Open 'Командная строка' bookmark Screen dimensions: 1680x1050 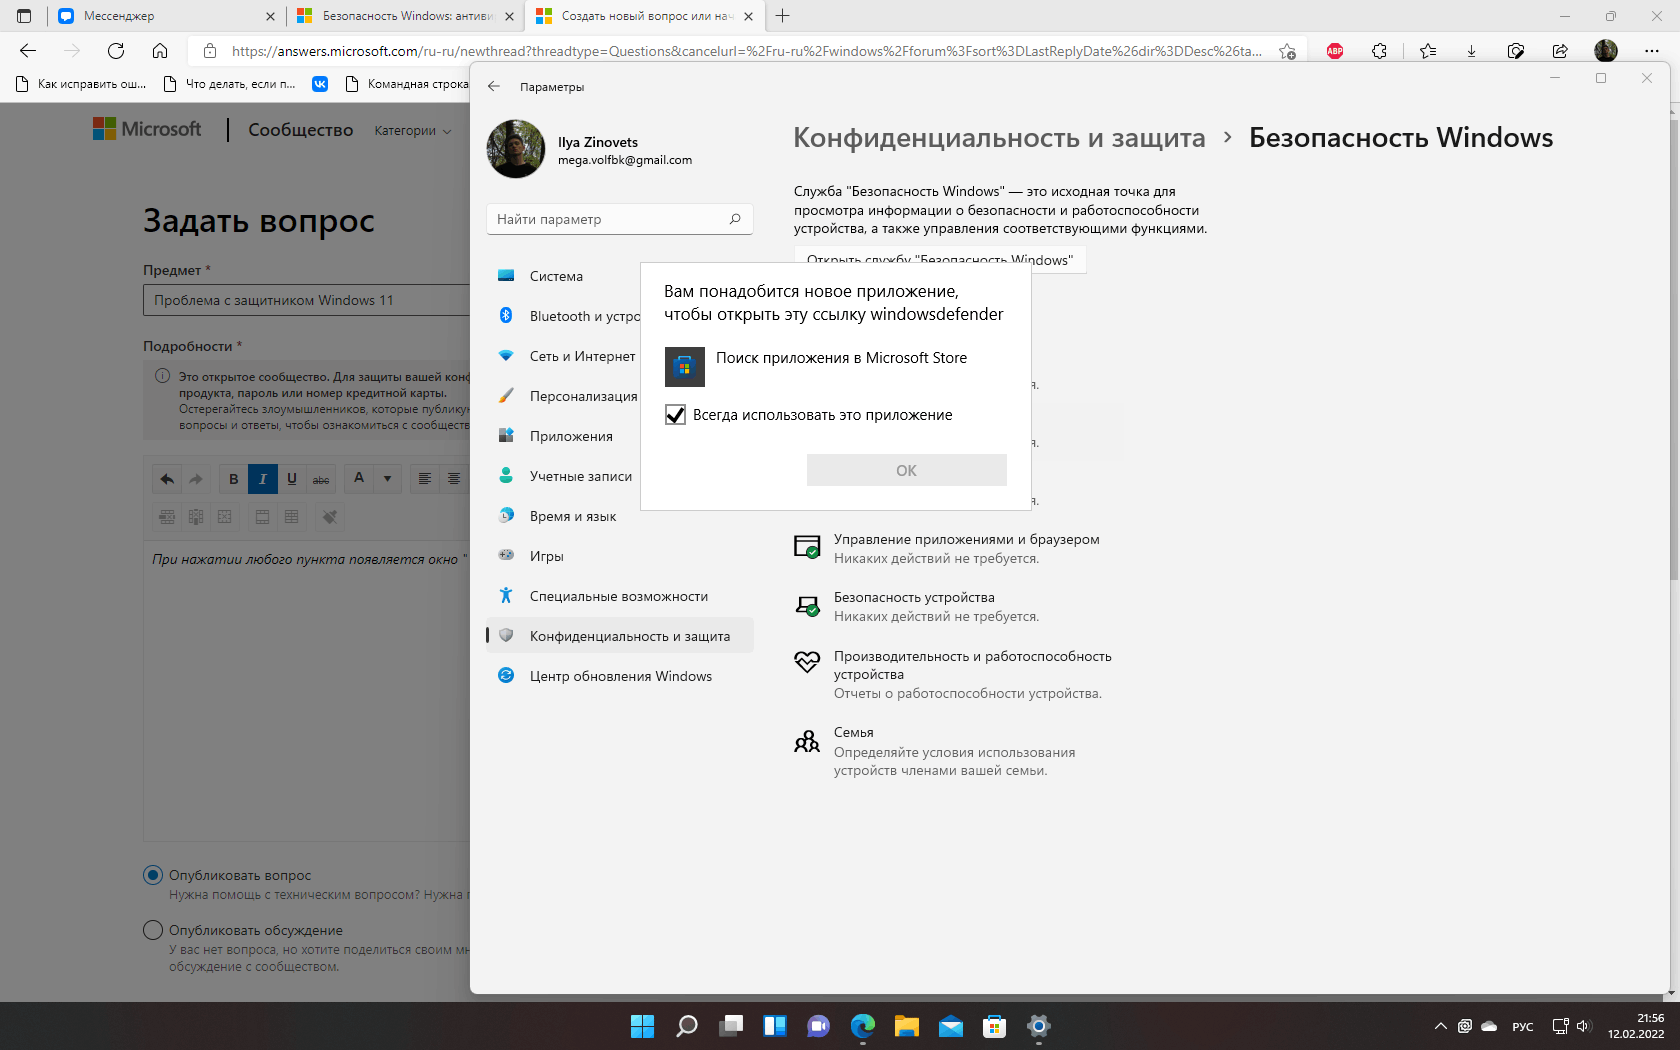coord(406,84)
